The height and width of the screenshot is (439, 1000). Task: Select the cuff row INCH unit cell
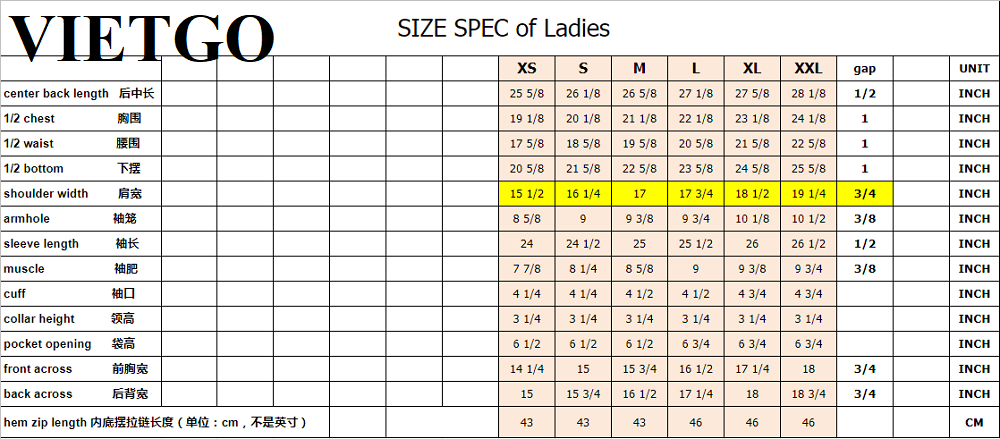[973, 294]
